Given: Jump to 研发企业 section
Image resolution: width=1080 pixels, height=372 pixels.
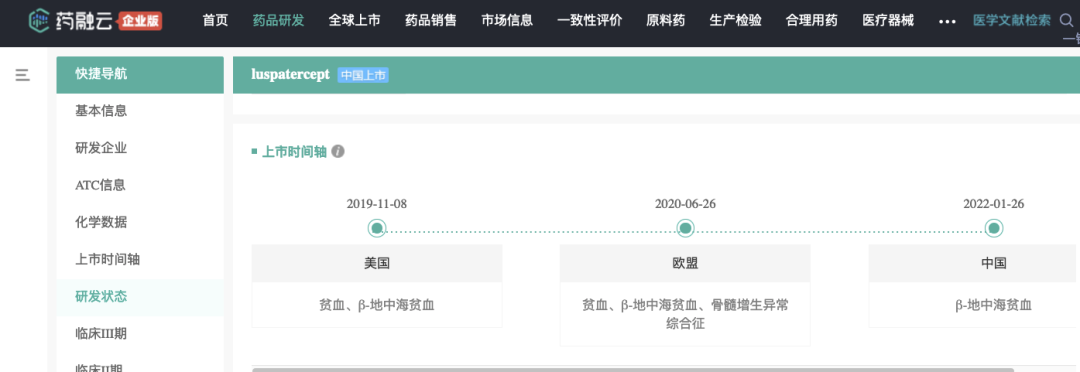Looking at the screenshot, I should click(140, 148).
